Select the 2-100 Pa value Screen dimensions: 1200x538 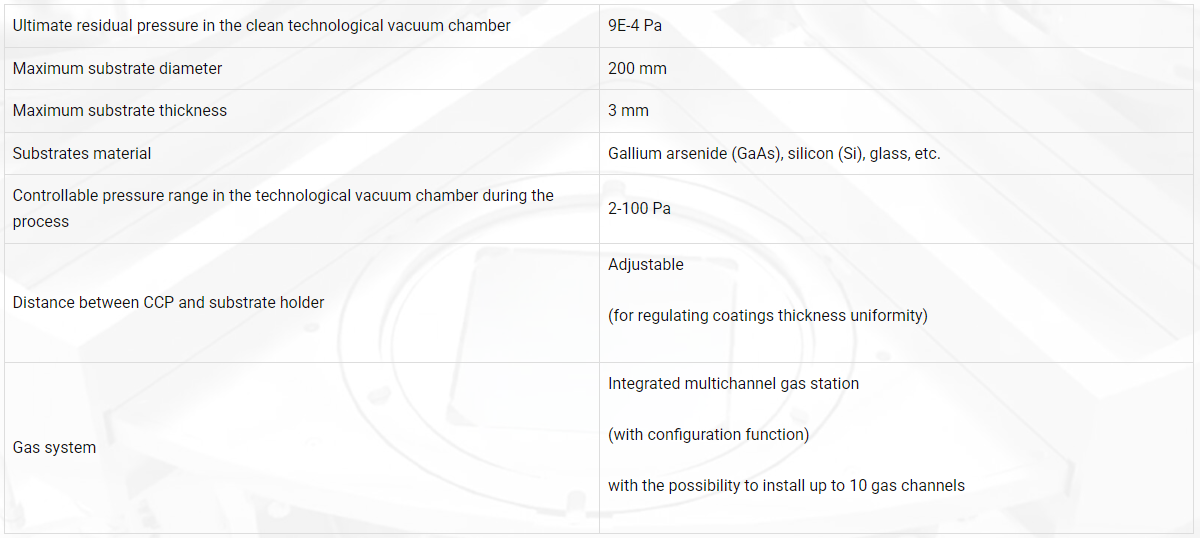point(639,209)
